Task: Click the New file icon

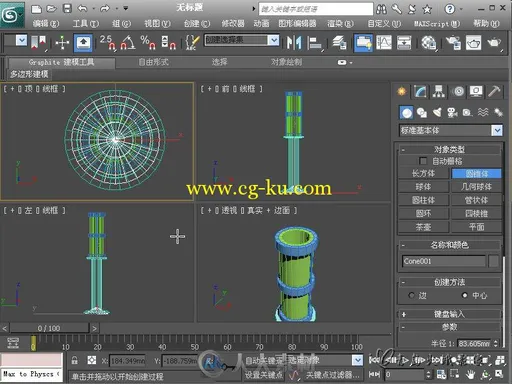Action: (x=36, y=9)
